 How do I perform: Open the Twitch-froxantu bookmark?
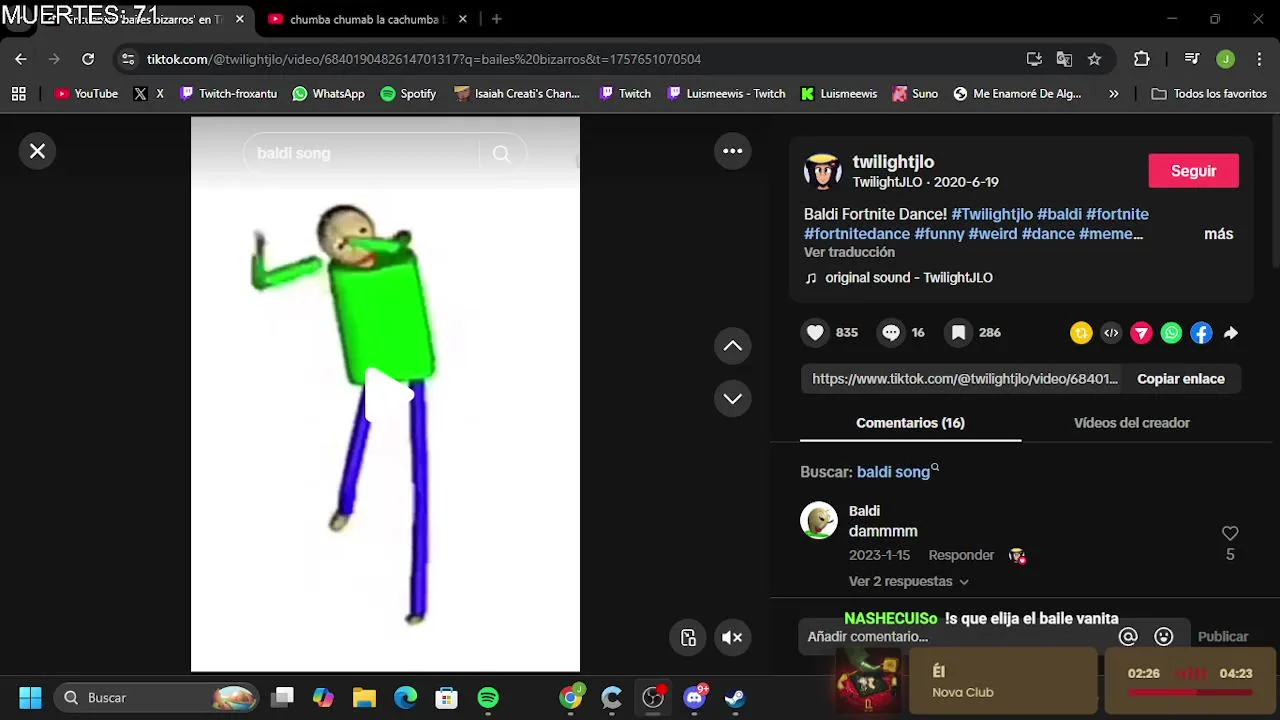pos(228,93)
